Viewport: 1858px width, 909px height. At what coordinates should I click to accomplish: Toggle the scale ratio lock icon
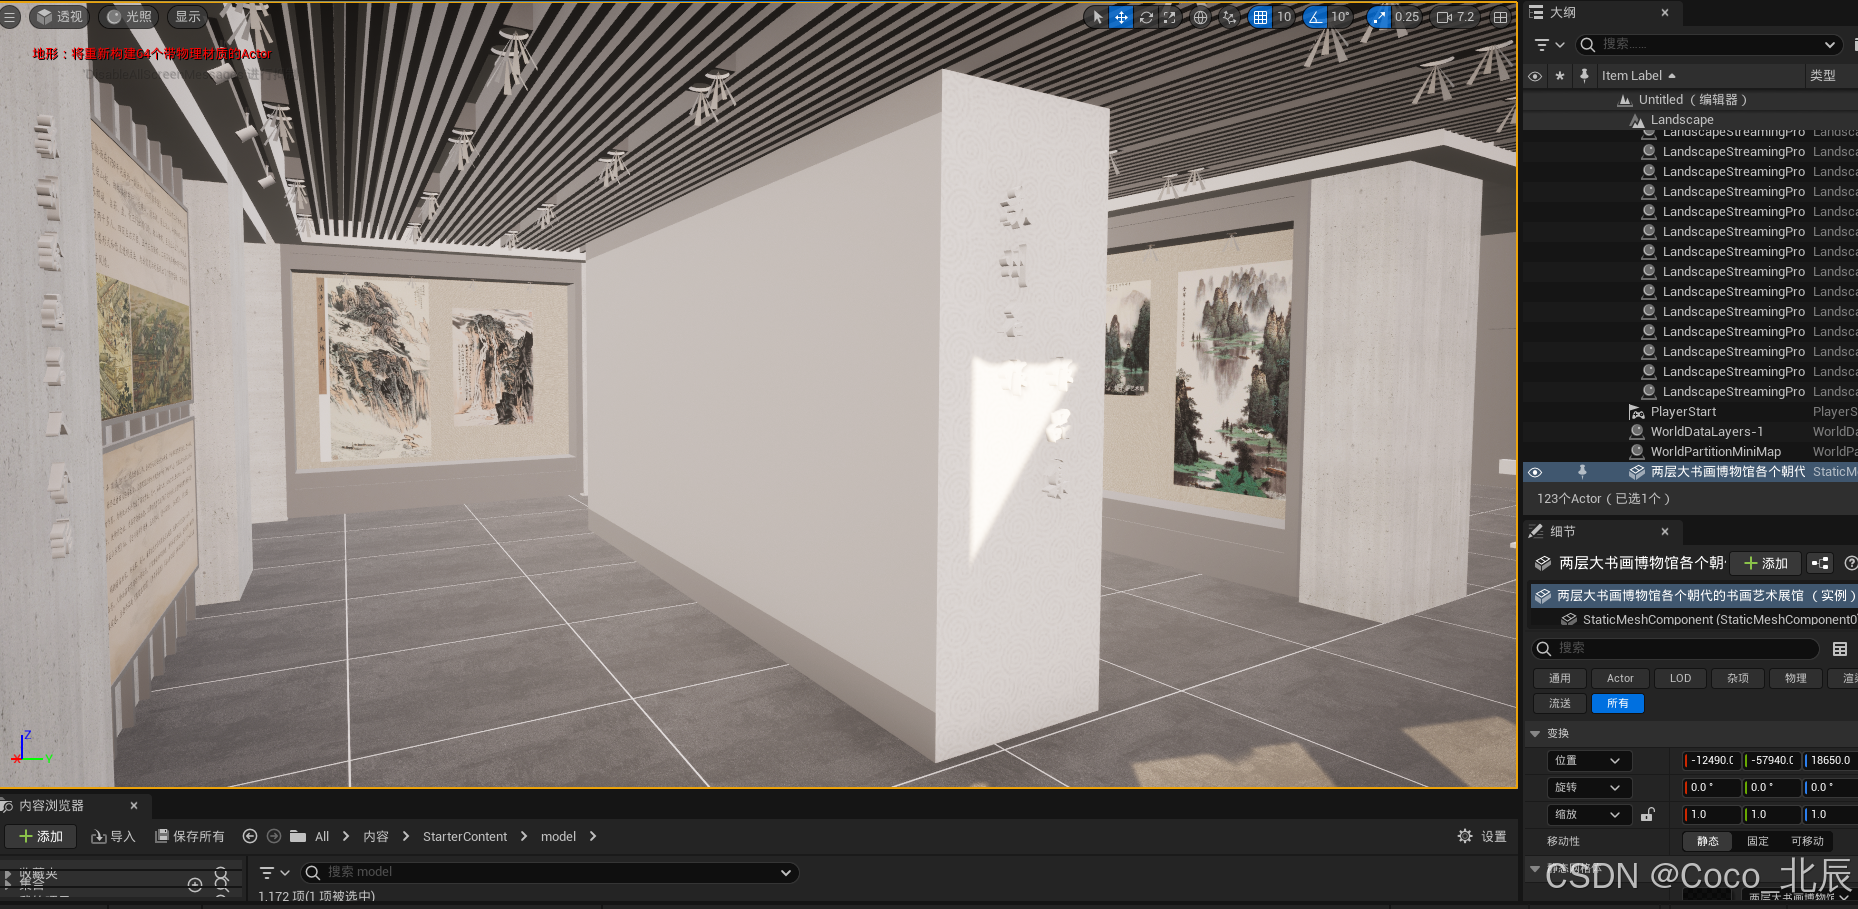(1648, 815)
